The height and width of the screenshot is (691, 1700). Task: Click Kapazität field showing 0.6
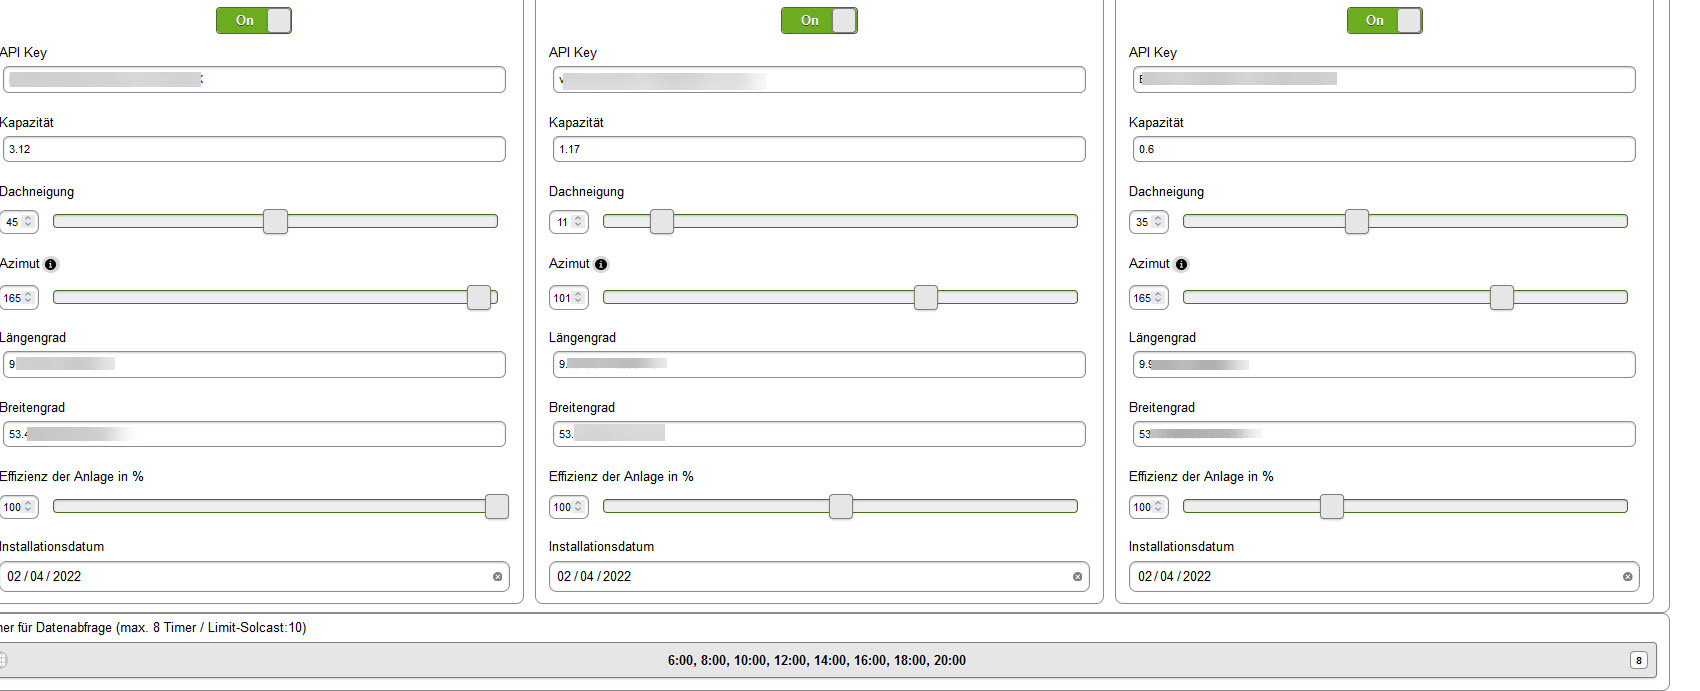(1384, 149)
